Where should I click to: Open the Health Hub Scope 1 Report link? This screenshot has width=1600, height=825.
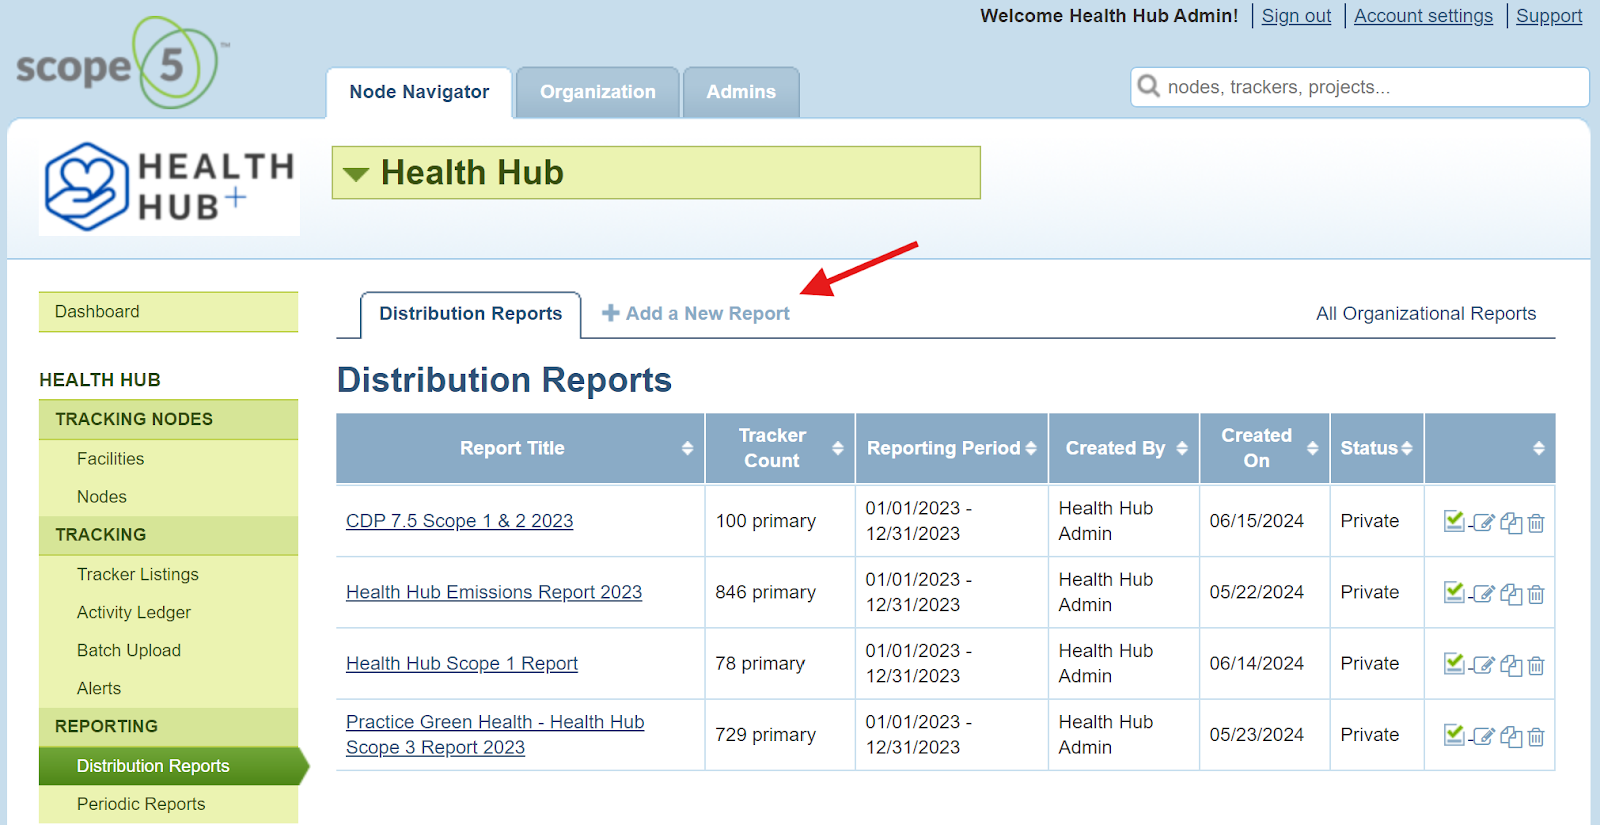[462, 663]
